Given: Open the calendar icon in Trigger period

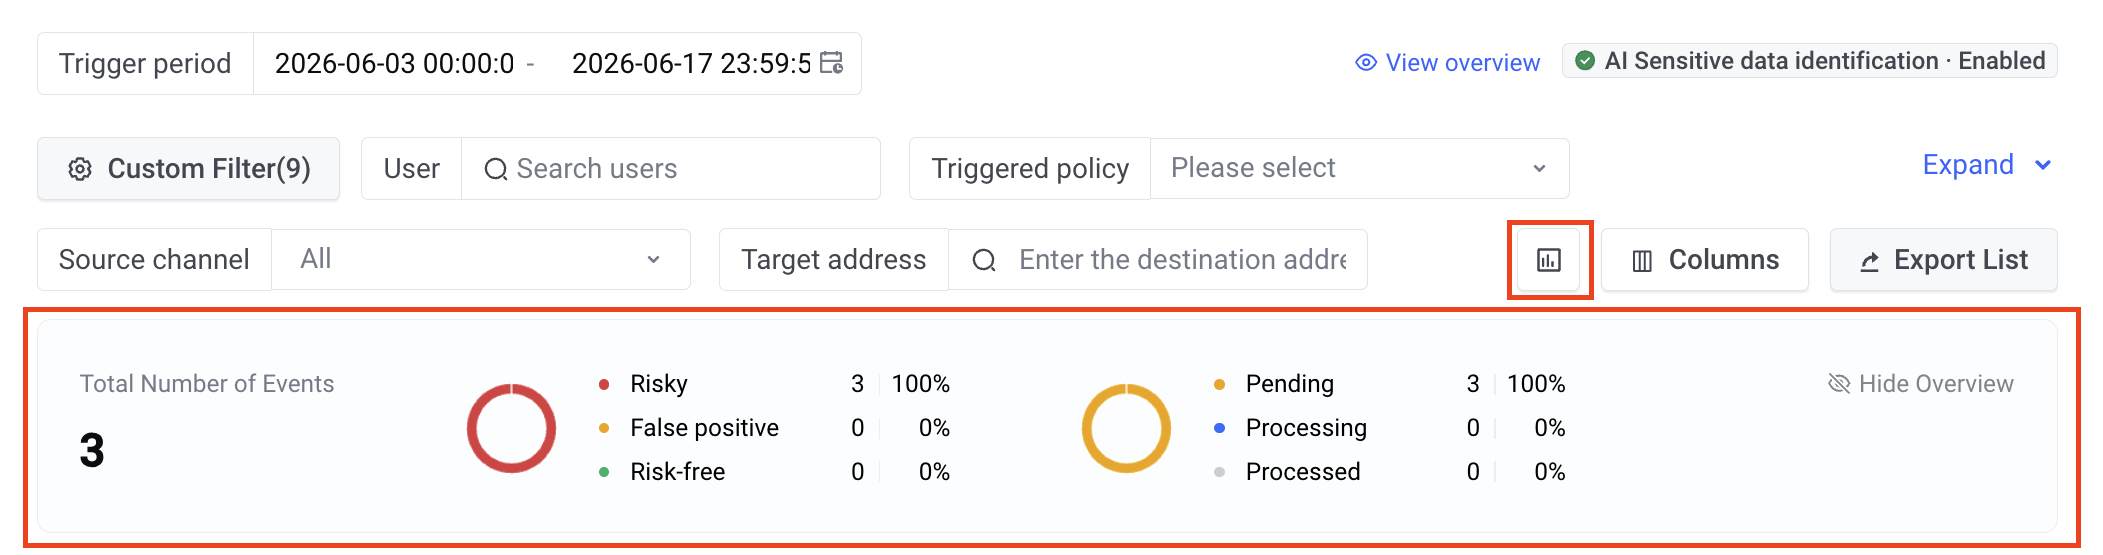Looking at the screenshot, I should click(x=831, y=63).
